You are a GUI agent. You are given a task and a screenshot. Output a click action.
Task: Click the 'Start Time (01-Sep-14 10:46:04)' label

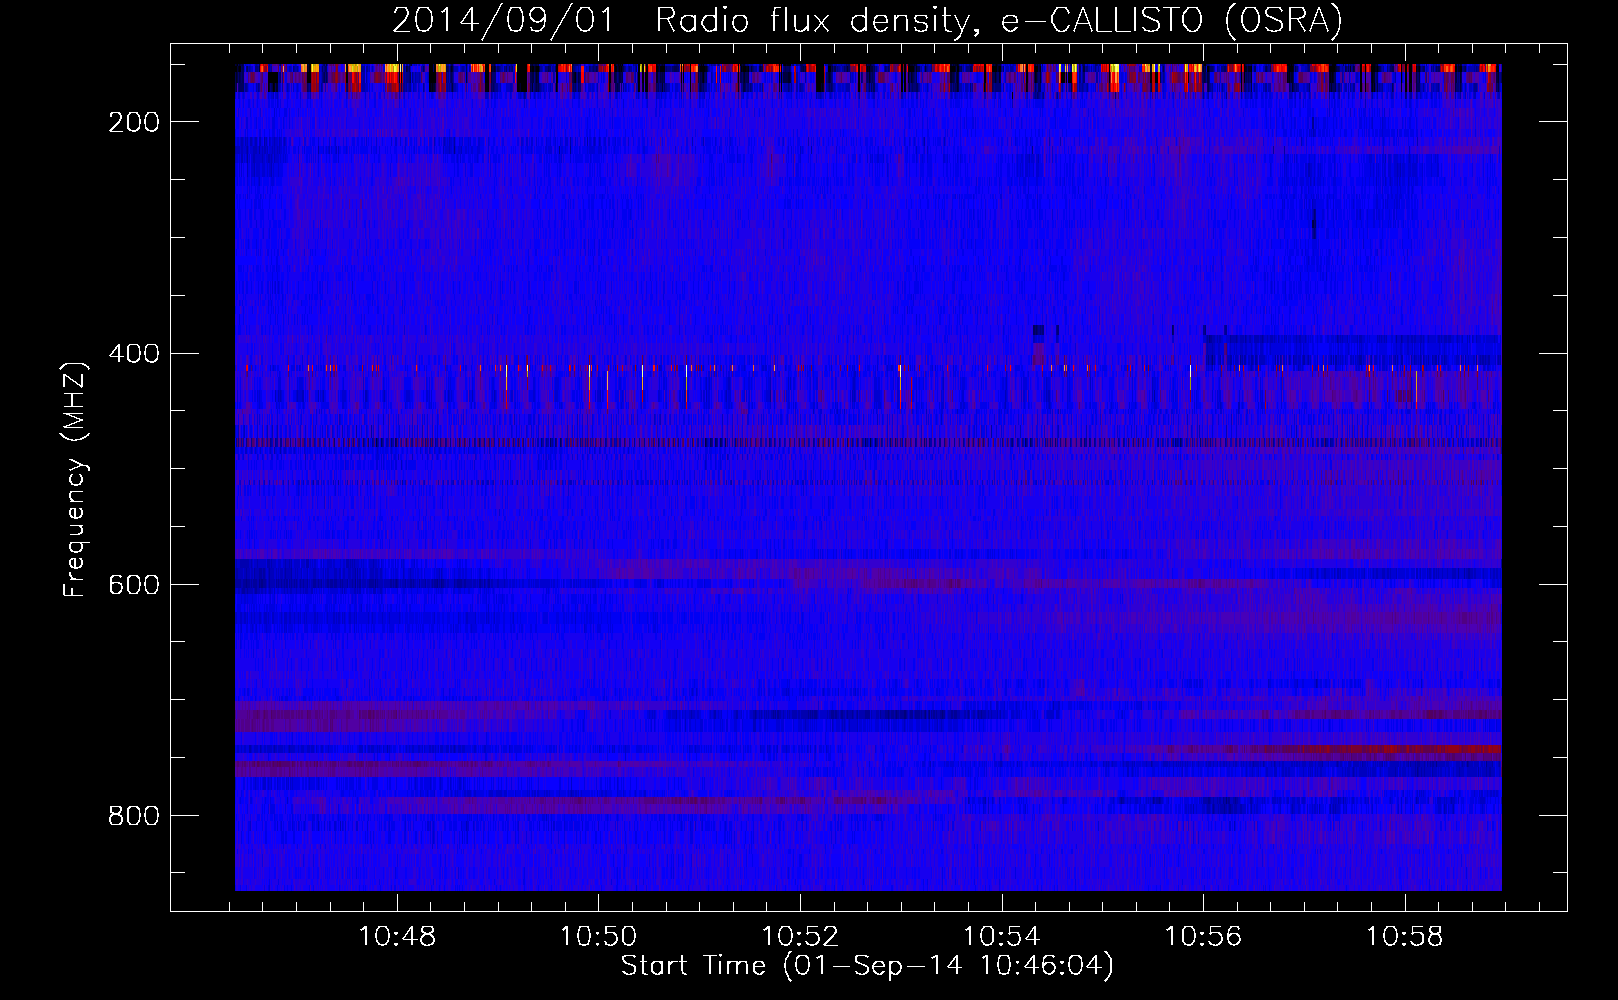tap(867, 966)
